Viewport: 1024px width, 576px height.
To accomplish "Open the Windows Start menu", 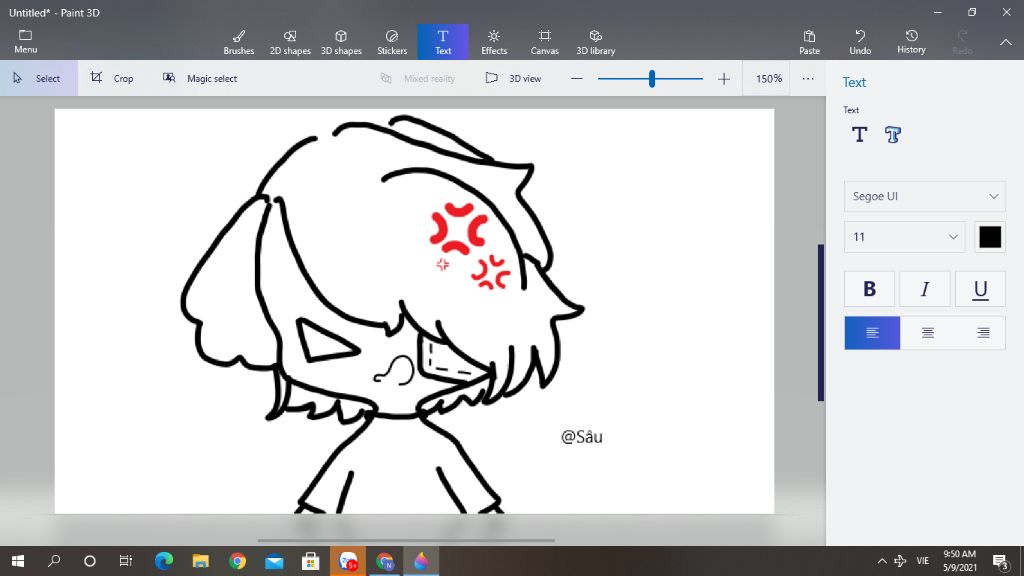I will [18, 561].
